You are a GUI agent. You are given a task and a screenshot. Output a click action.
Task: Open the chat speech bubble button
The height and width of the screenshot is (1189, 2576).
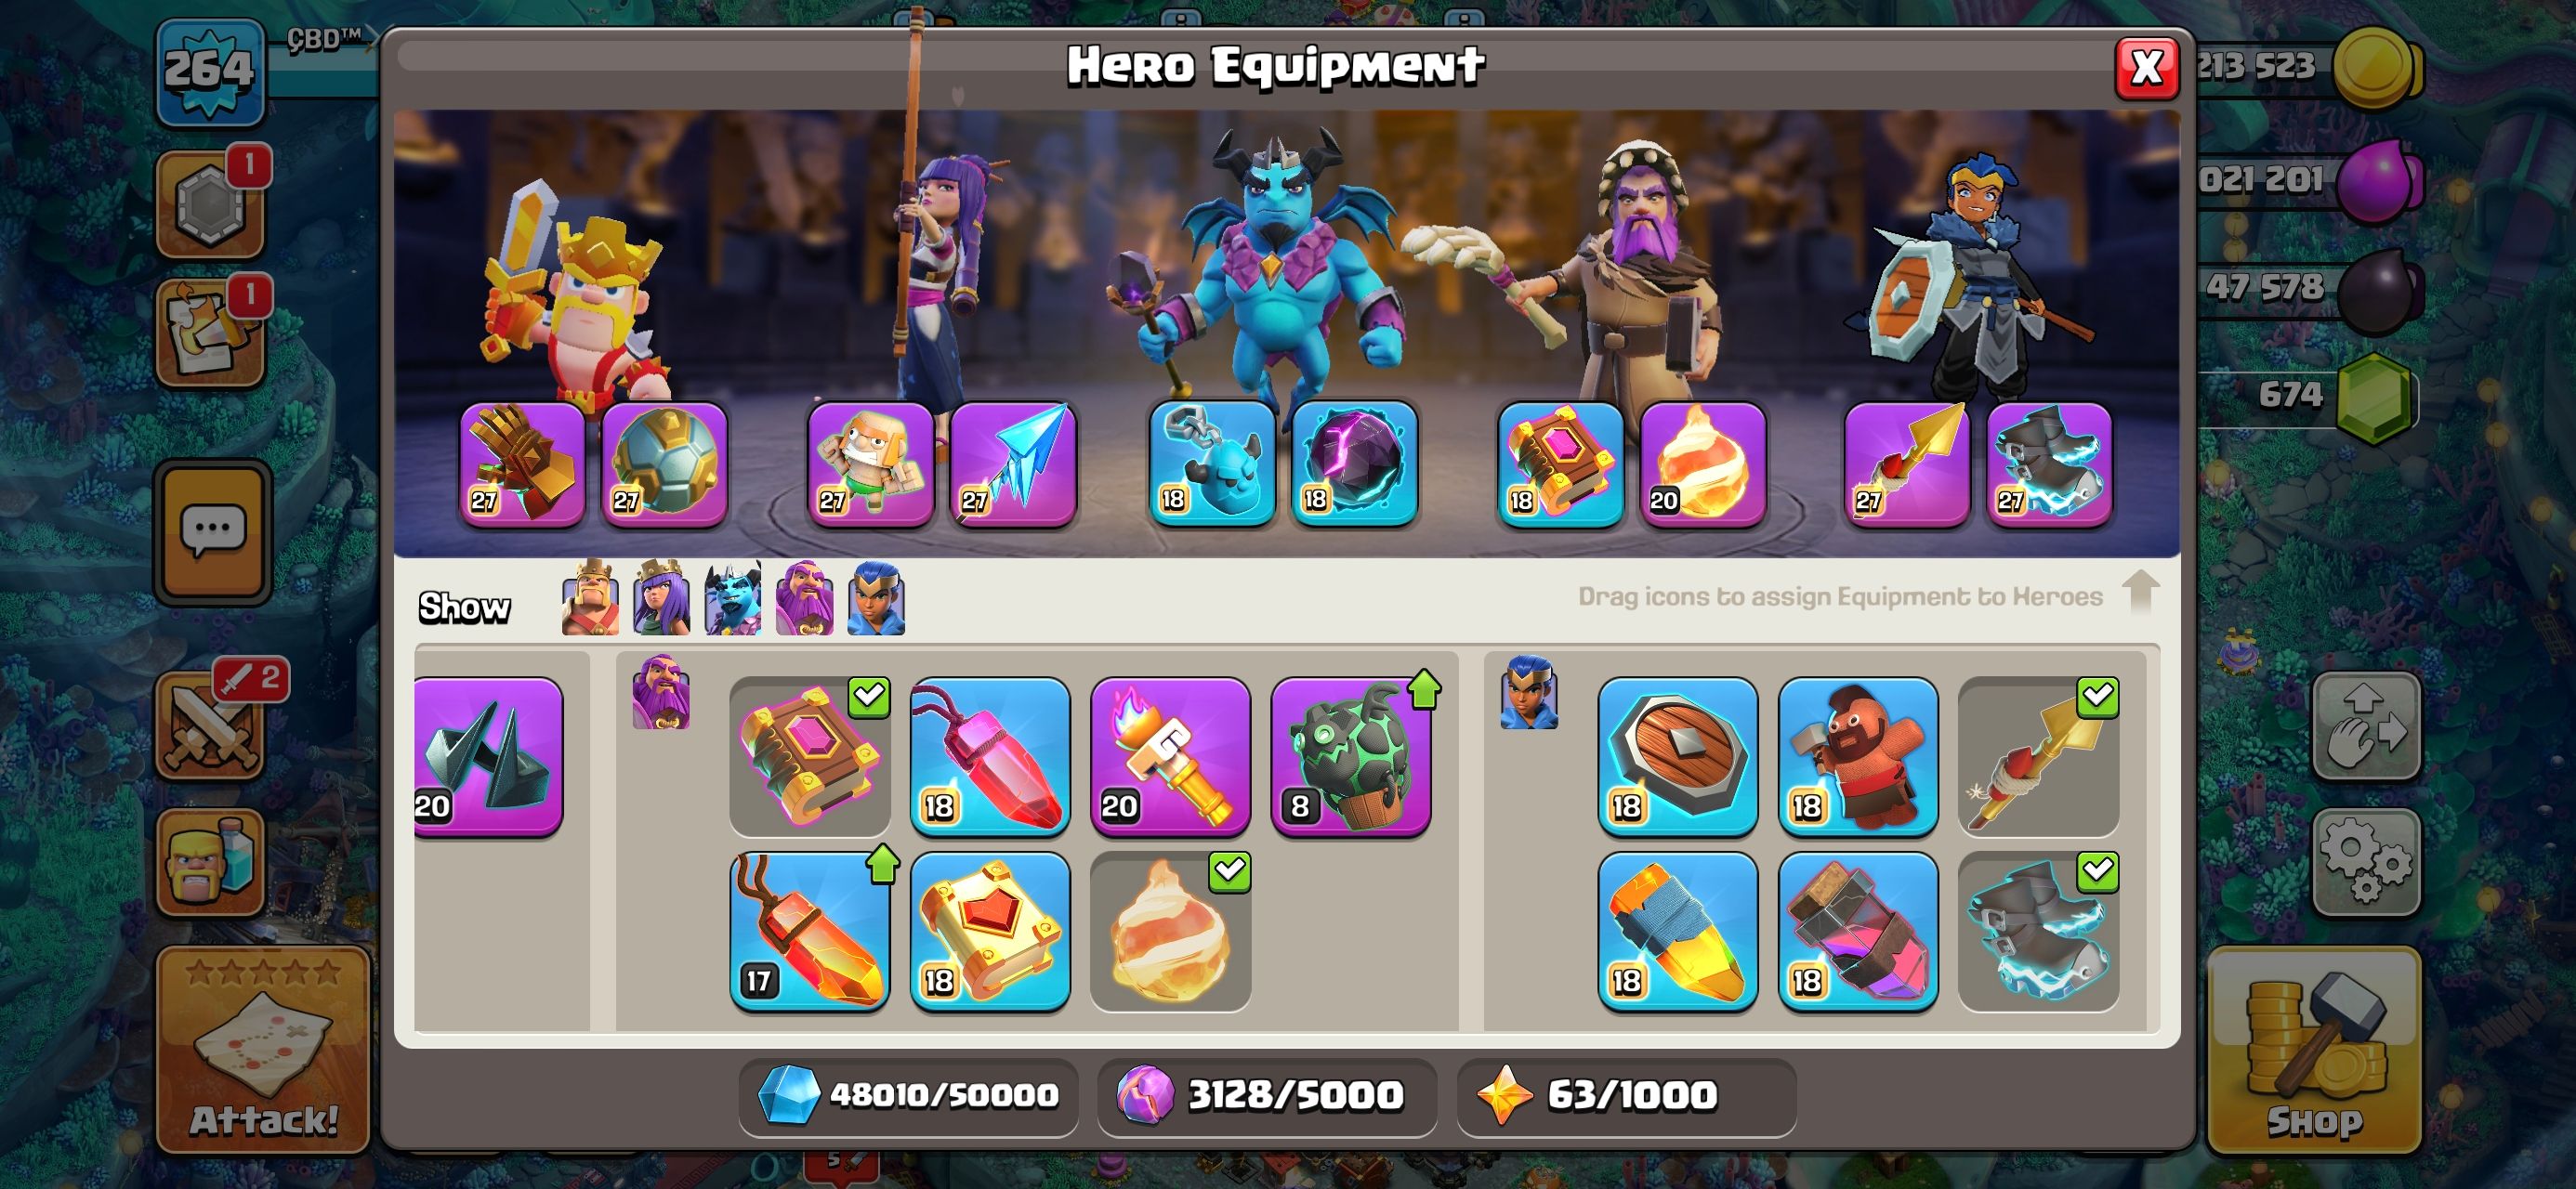[213, 532]
